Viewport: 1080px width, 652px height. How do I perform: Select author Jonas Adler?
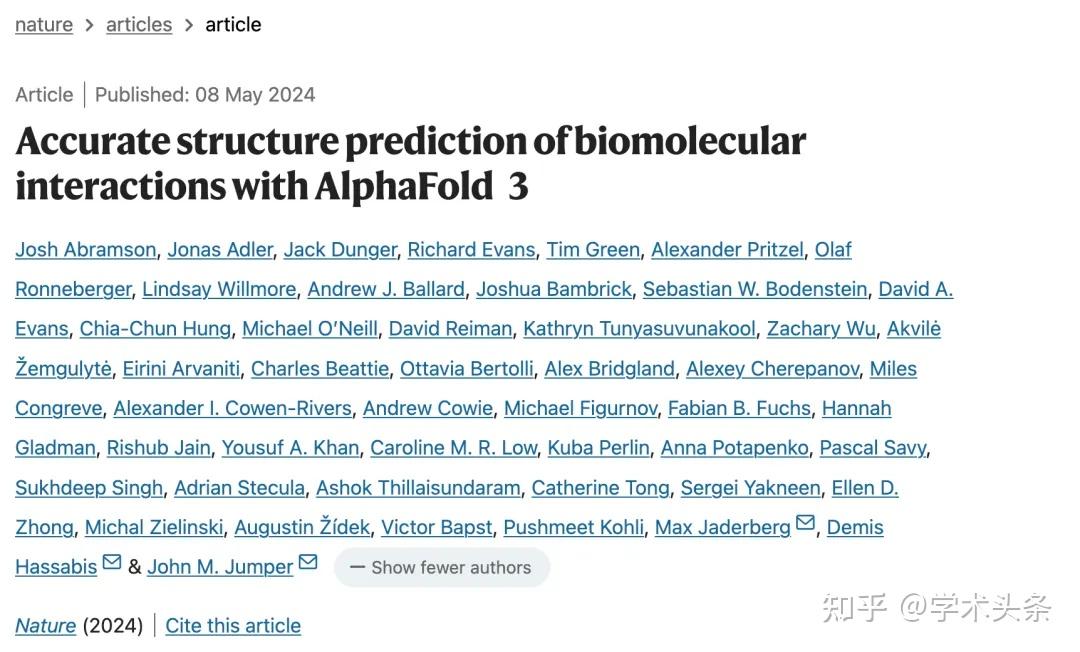pos(220,249)
